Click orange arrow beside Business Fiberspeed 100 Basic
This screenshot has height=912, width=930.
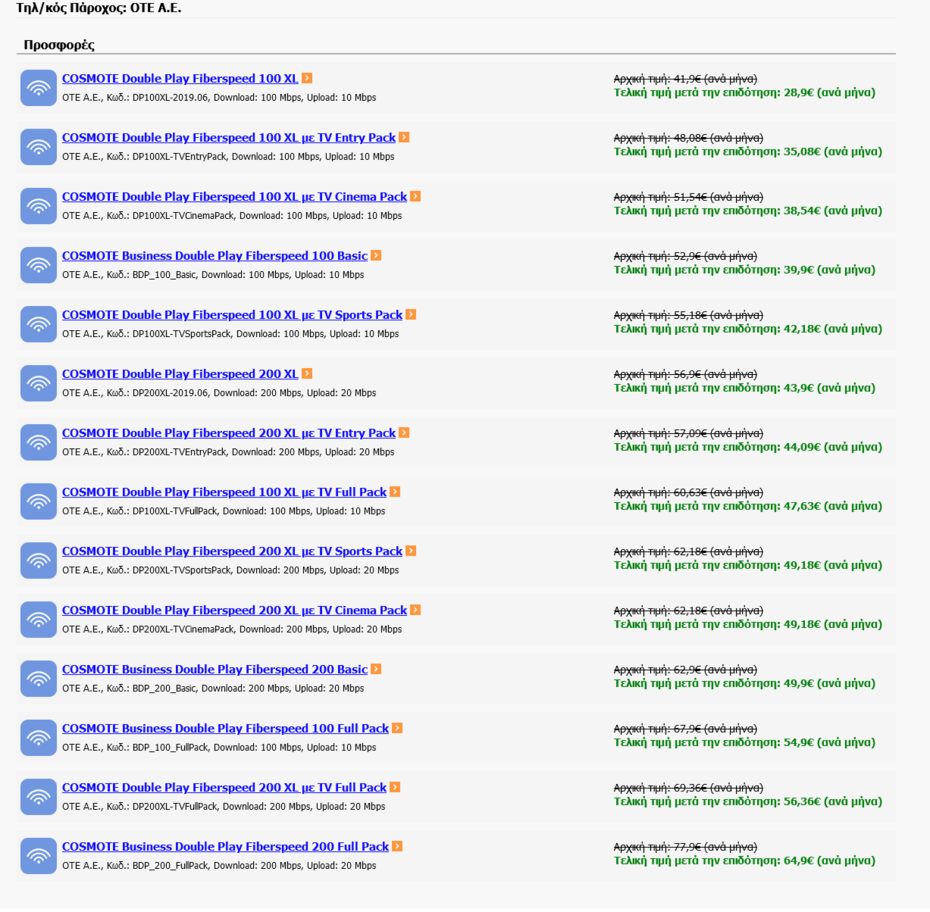click(x=376, y=256)
